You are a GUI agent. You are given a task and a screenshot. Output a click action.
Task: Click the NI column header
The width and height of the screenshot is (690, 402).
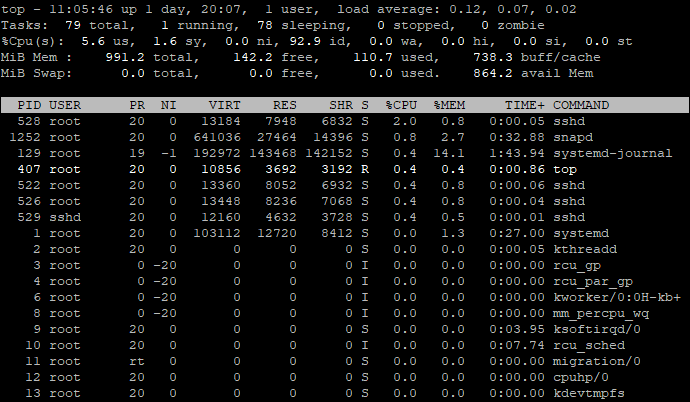click(169, 105)
